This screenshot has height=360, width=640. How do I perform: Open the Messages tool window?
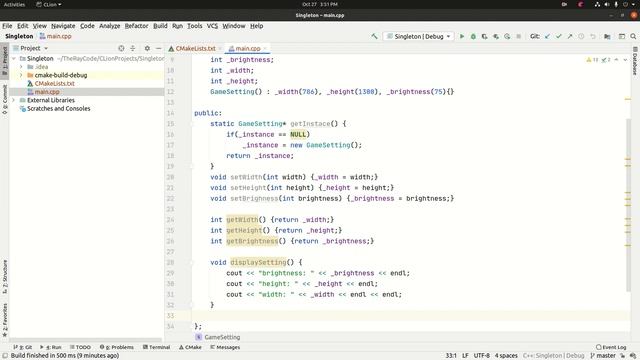tap(225, 347)
